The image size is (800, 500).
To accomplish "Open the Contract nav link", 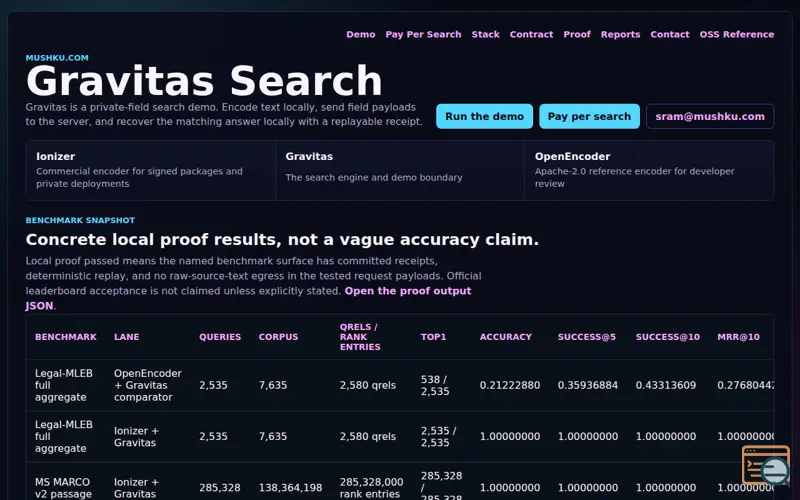I will pyautogui.click(x=531, y=34).
